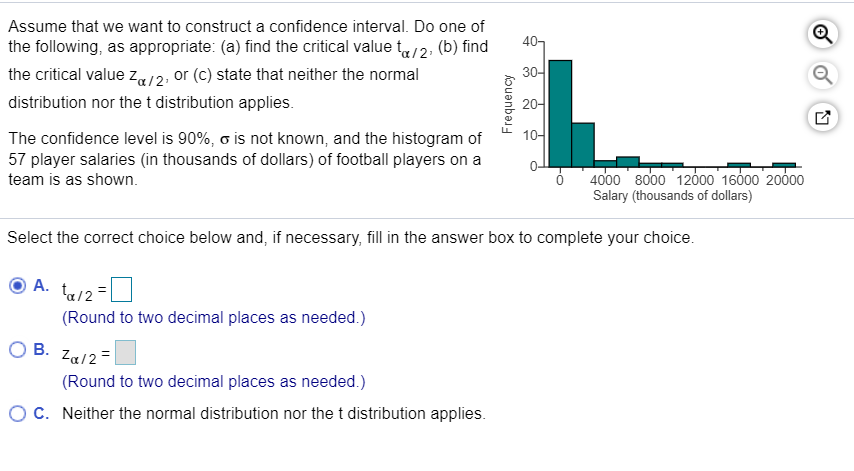The image size is (854, 471).
Task: Click the 20000 x-axis tick label
Action: pyautogui.click(x=784, y=180)
